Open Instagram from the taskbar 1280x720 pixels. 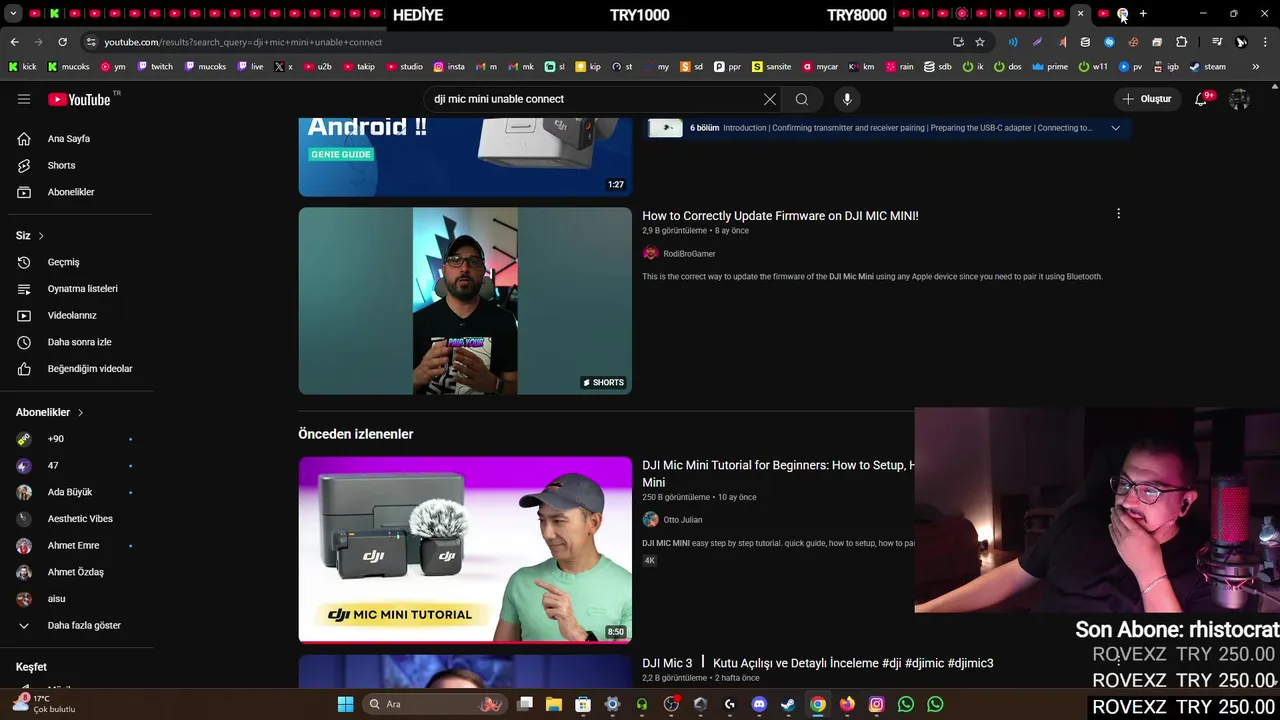point(877,704)
